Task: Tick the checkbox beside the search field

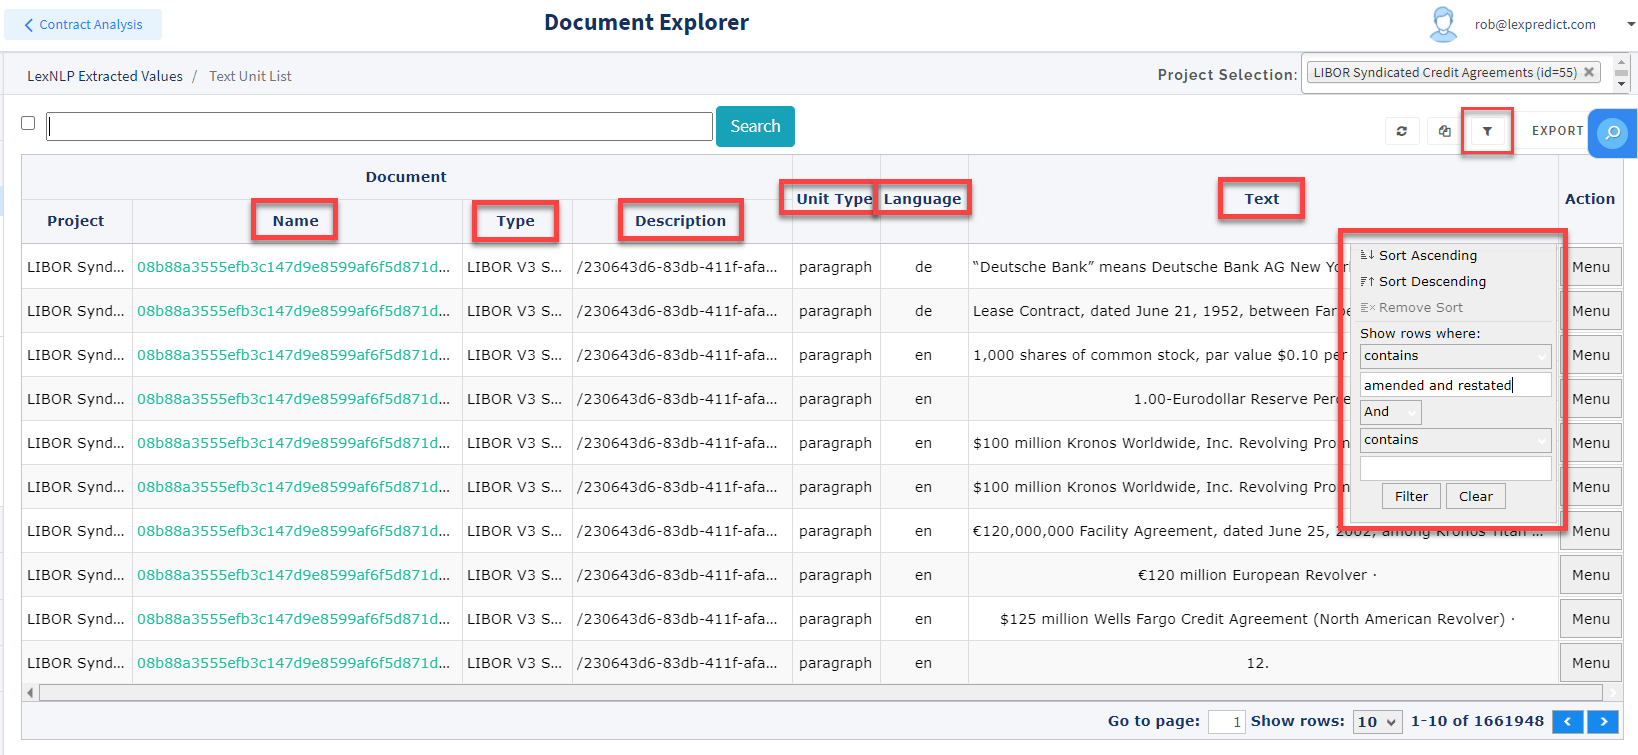Action: [x=28, y=123]
